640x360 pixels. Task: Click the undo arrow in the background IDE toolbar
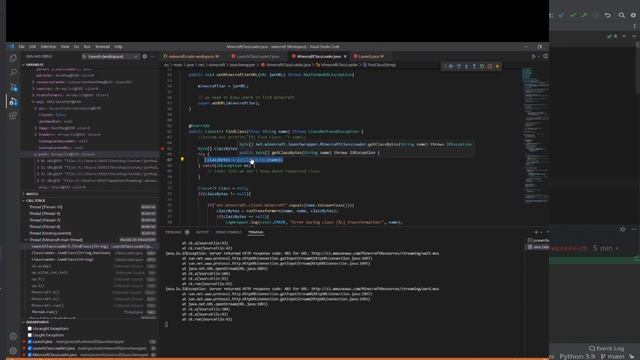pos(608,15)
